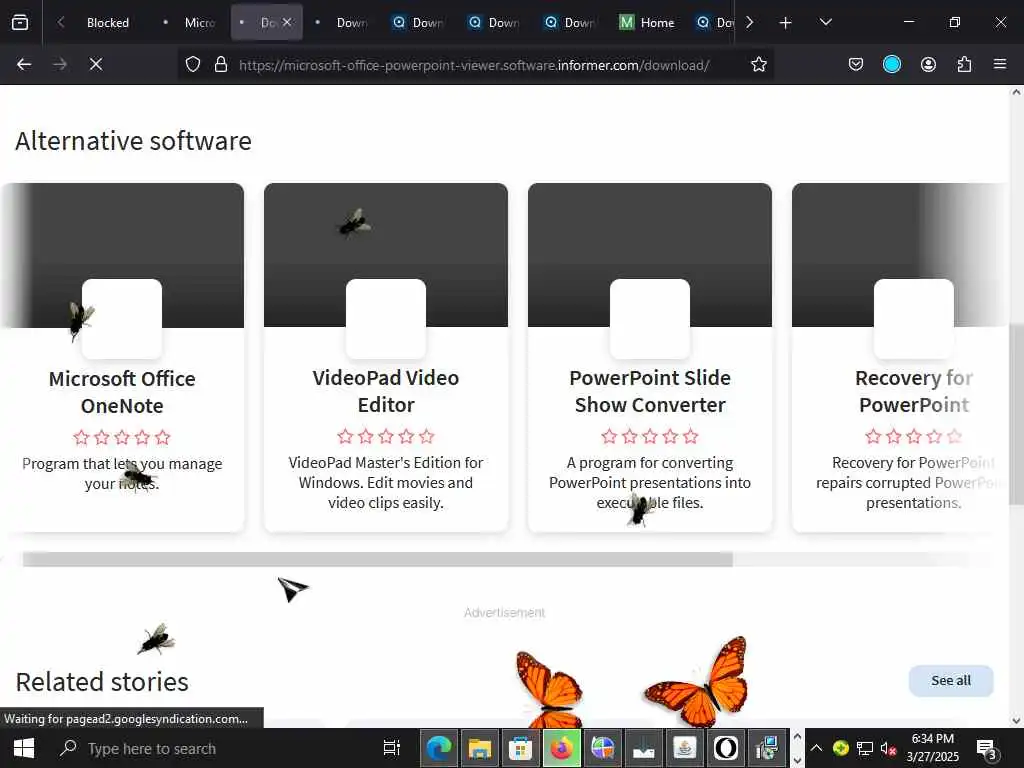This screenshot has width=1024, height=768.
Task: Launch Microsoft Edge from the taskbar
Action: click(438, 748)
